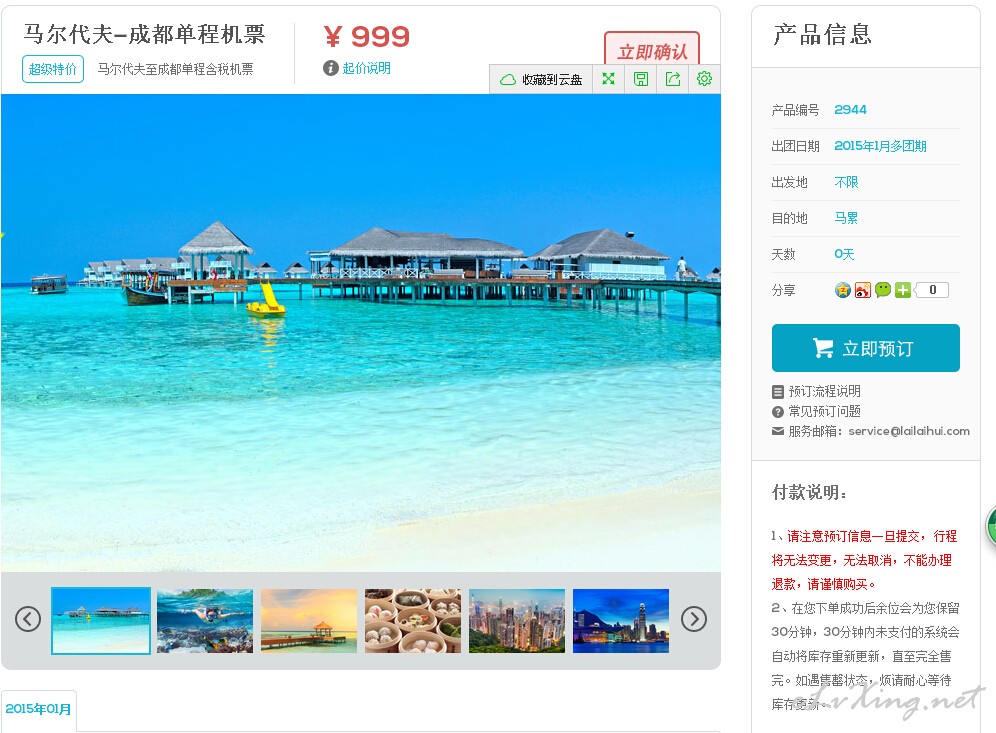Share to QQ Zone star icon
This screenshot has height=733, width=996.
point(842,290)
